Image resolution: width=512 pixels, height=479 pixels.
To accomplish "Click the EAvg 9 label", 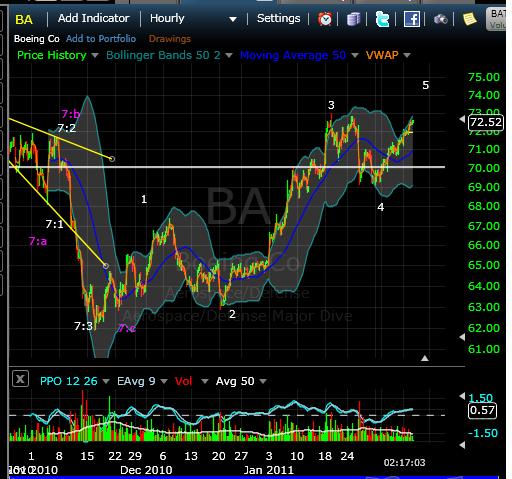I will 136,381.
